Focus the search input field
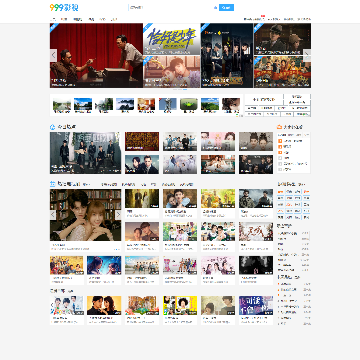Viewport: 360px width, 360px height. pos(170,7)
